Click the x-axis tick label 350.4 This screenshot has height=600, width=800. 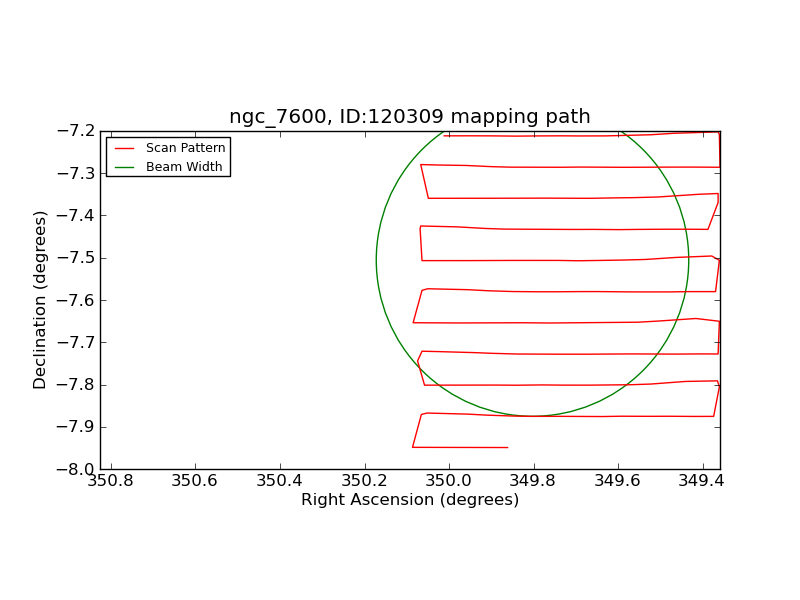pyautogui.click(x=279, y=481)
